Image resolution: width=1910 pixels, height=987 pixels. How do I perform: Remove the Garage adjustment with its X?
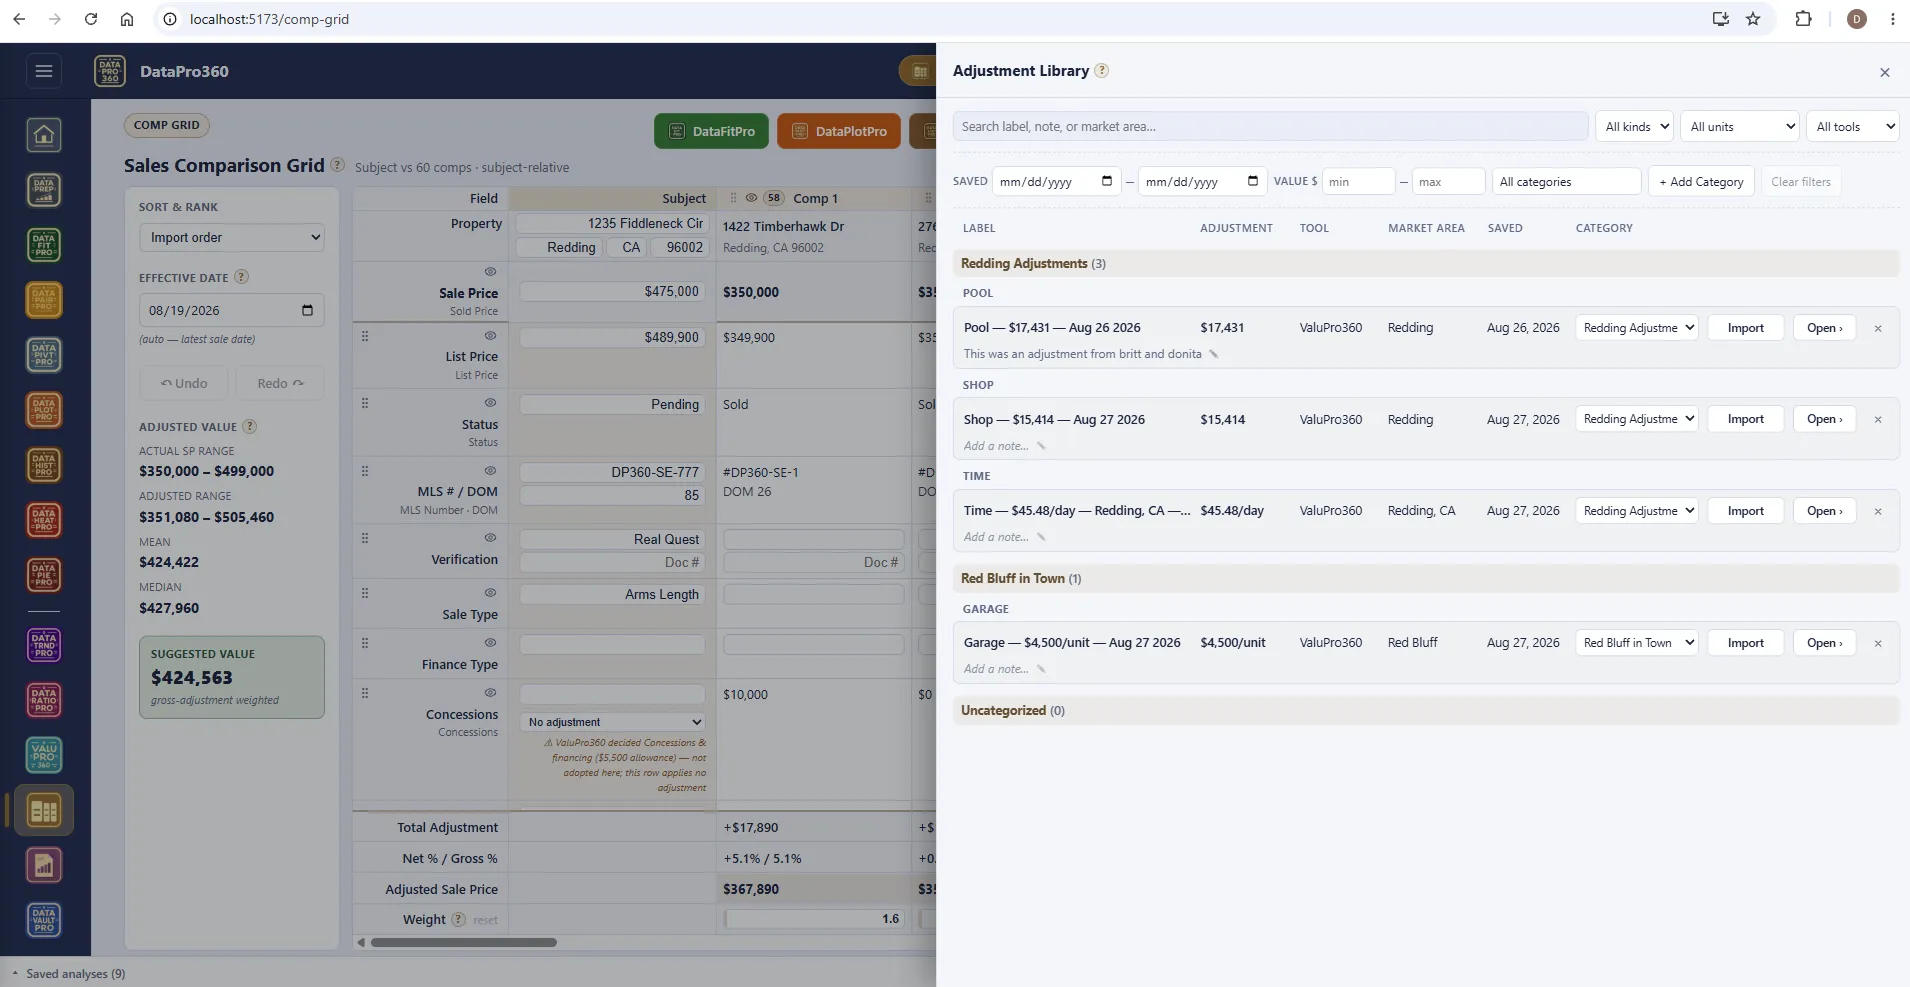click(1878, 644)
